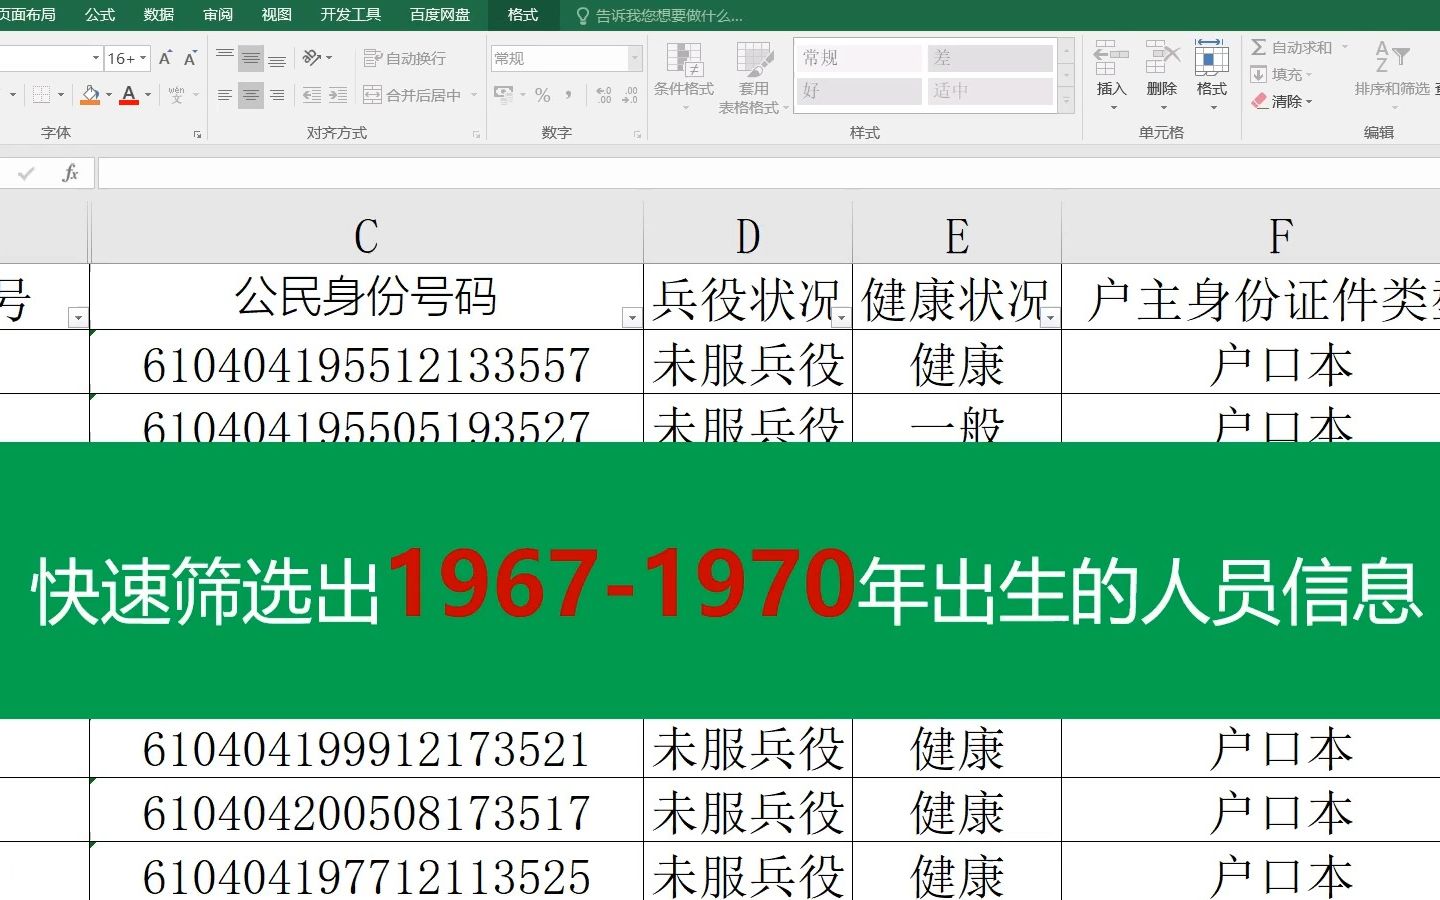
Task: Open the 健康状况 filter dropdown
Action: [1050, 318]
